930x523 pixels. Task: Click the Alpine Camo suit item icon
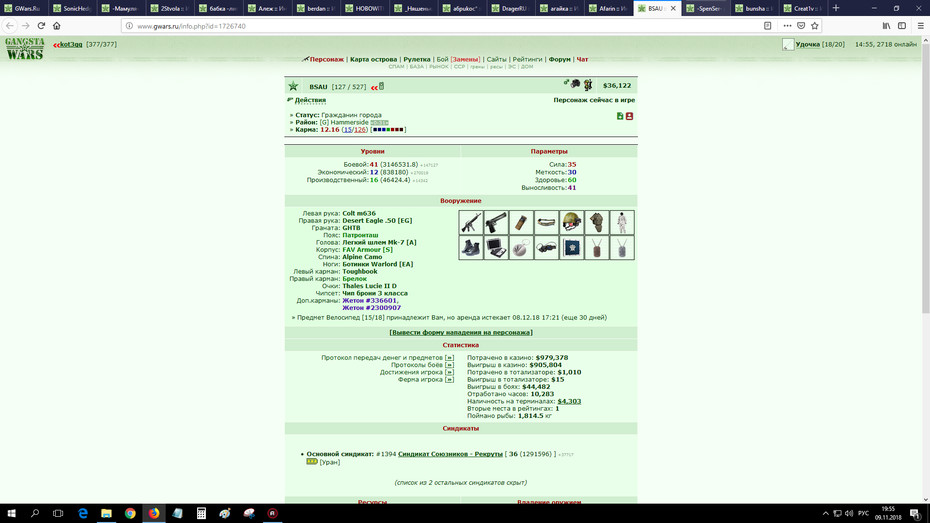pyautogui.click(x=622, y=222)
